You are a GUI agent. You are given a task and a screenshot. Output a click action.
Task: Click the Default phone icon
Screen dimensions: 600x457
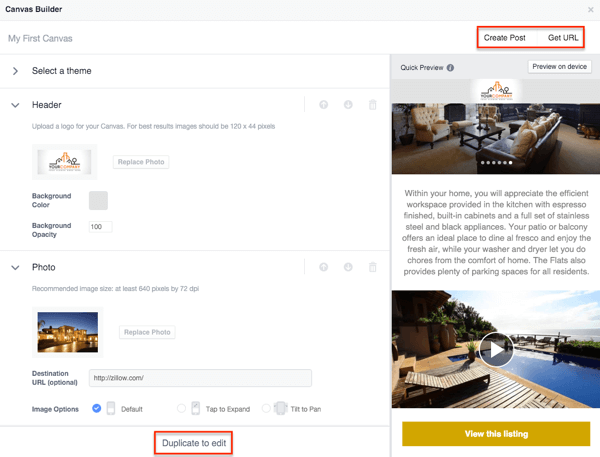click(111, 408)
